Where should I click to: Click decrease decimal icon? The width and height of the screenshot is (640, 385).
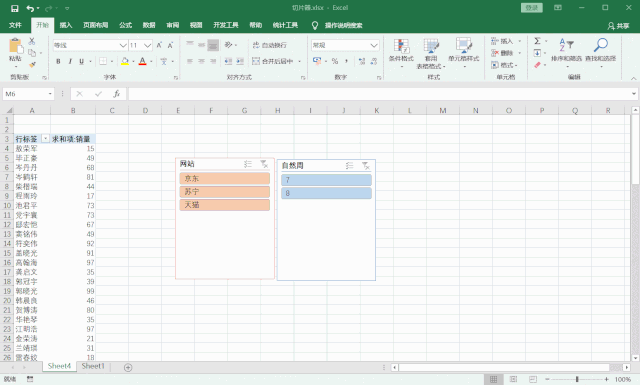coord(373,61)
